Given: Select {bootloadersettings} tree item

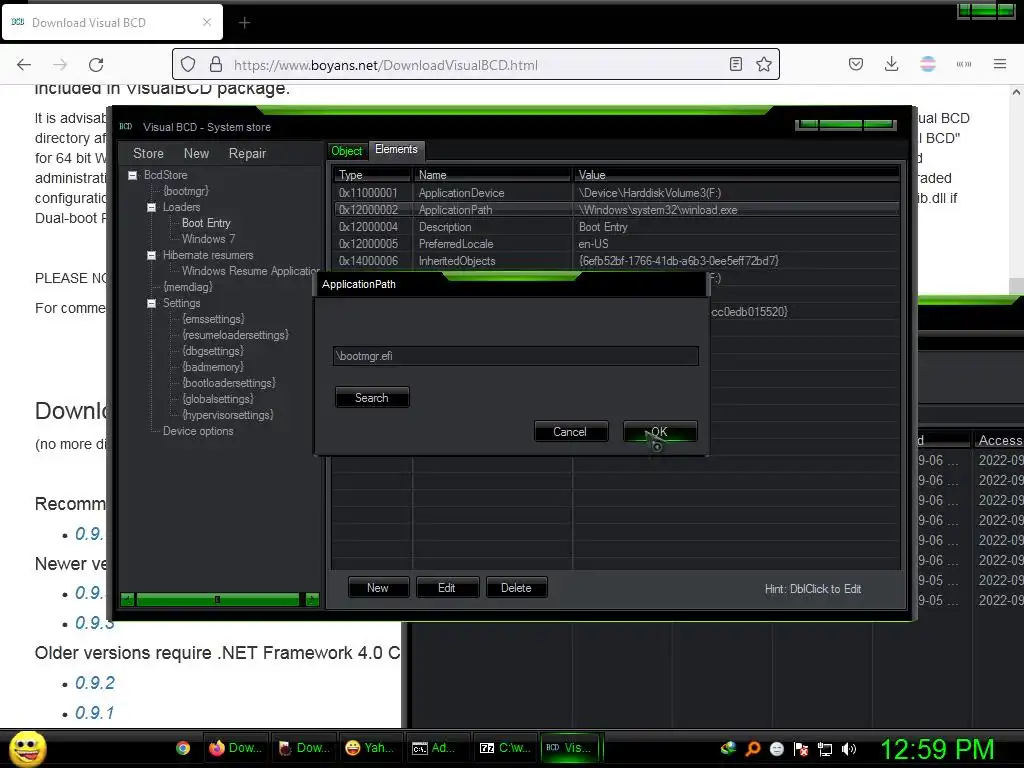Looking at the screenshot, I should point(229,383).
